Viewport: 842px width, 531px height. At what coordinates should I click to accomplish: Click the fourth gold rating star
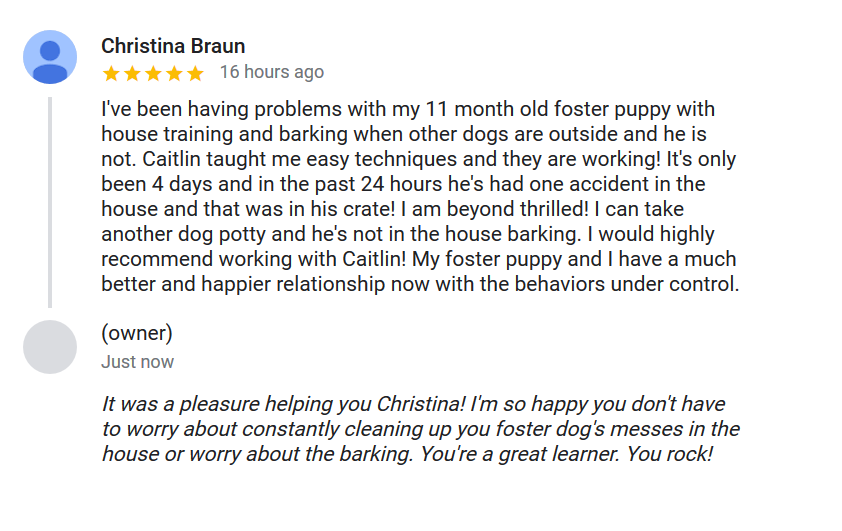174,73
